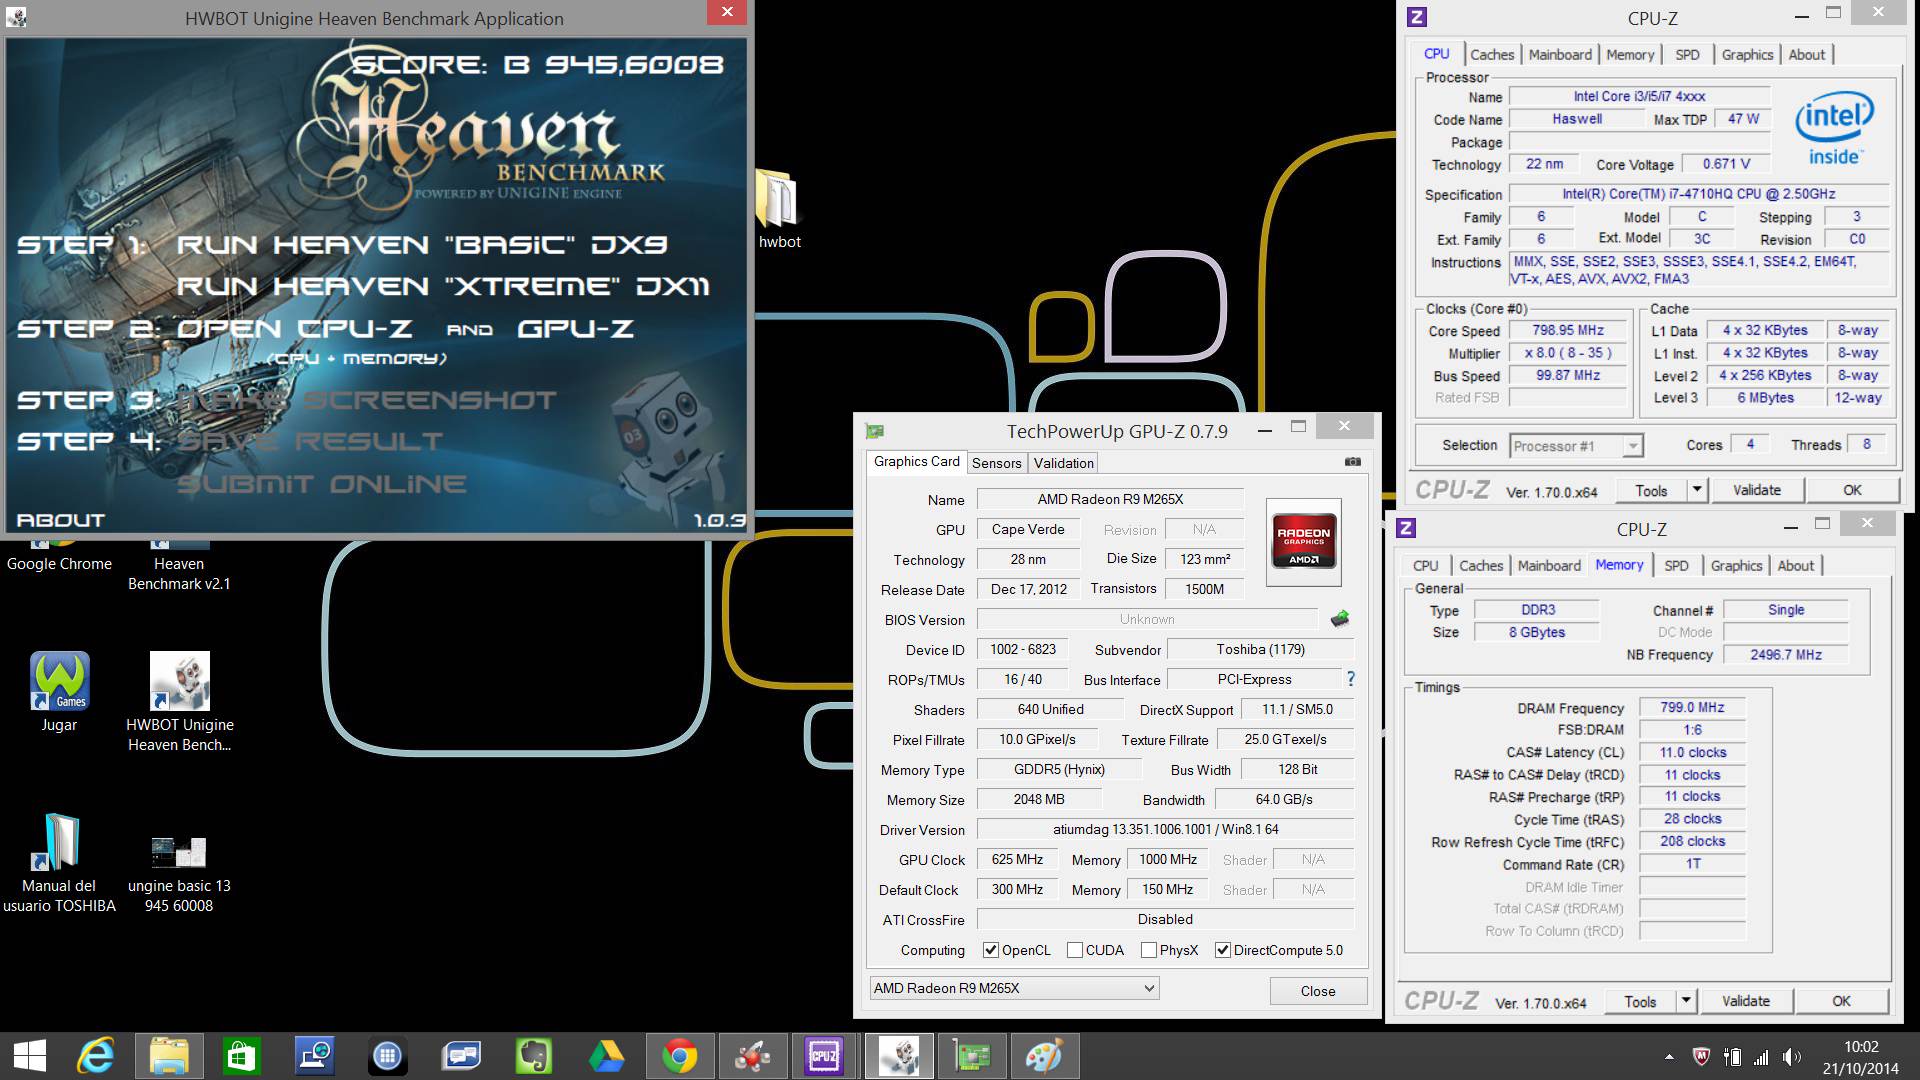Toggle the DirectCompute 5.0 checkbox
The image size is (1920, 1080).
(x=1222, y=950)
